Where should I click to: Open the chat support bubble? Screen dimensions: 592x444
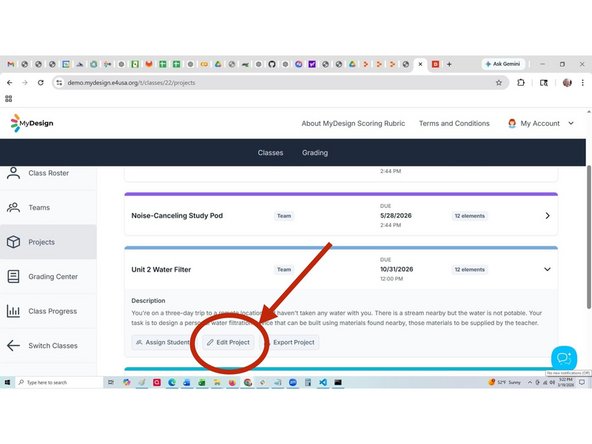[x=564, y=358]
